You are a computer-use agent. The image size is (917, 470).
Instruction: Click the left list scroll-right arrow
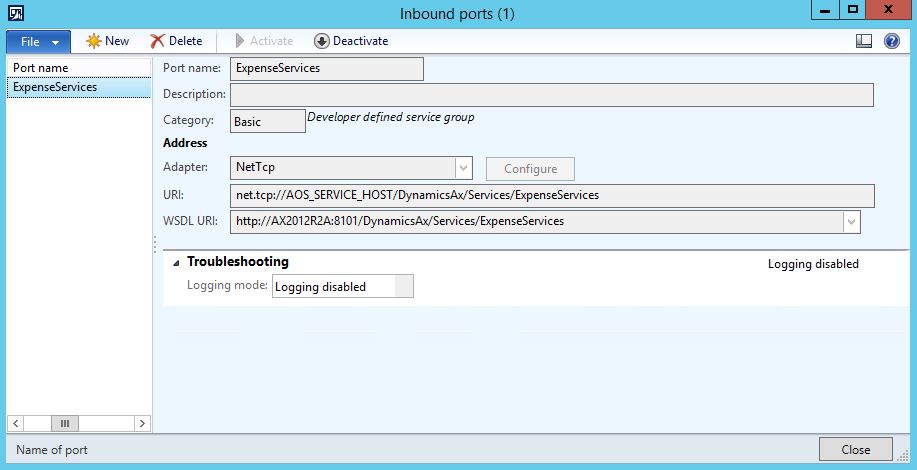142,423
